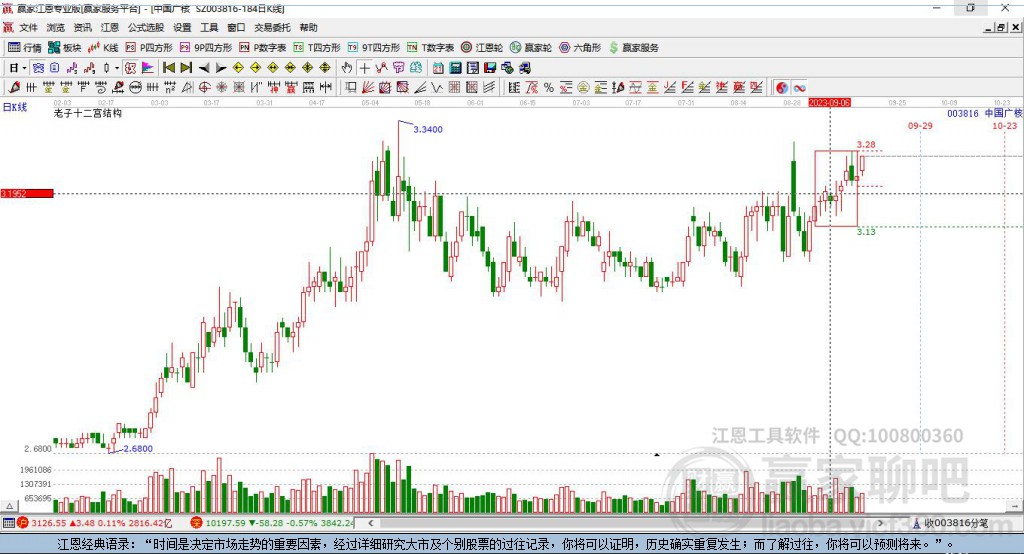Open the 帮助 menu
The height and width of the screenshot is (554, 1024).
[308, 27]
